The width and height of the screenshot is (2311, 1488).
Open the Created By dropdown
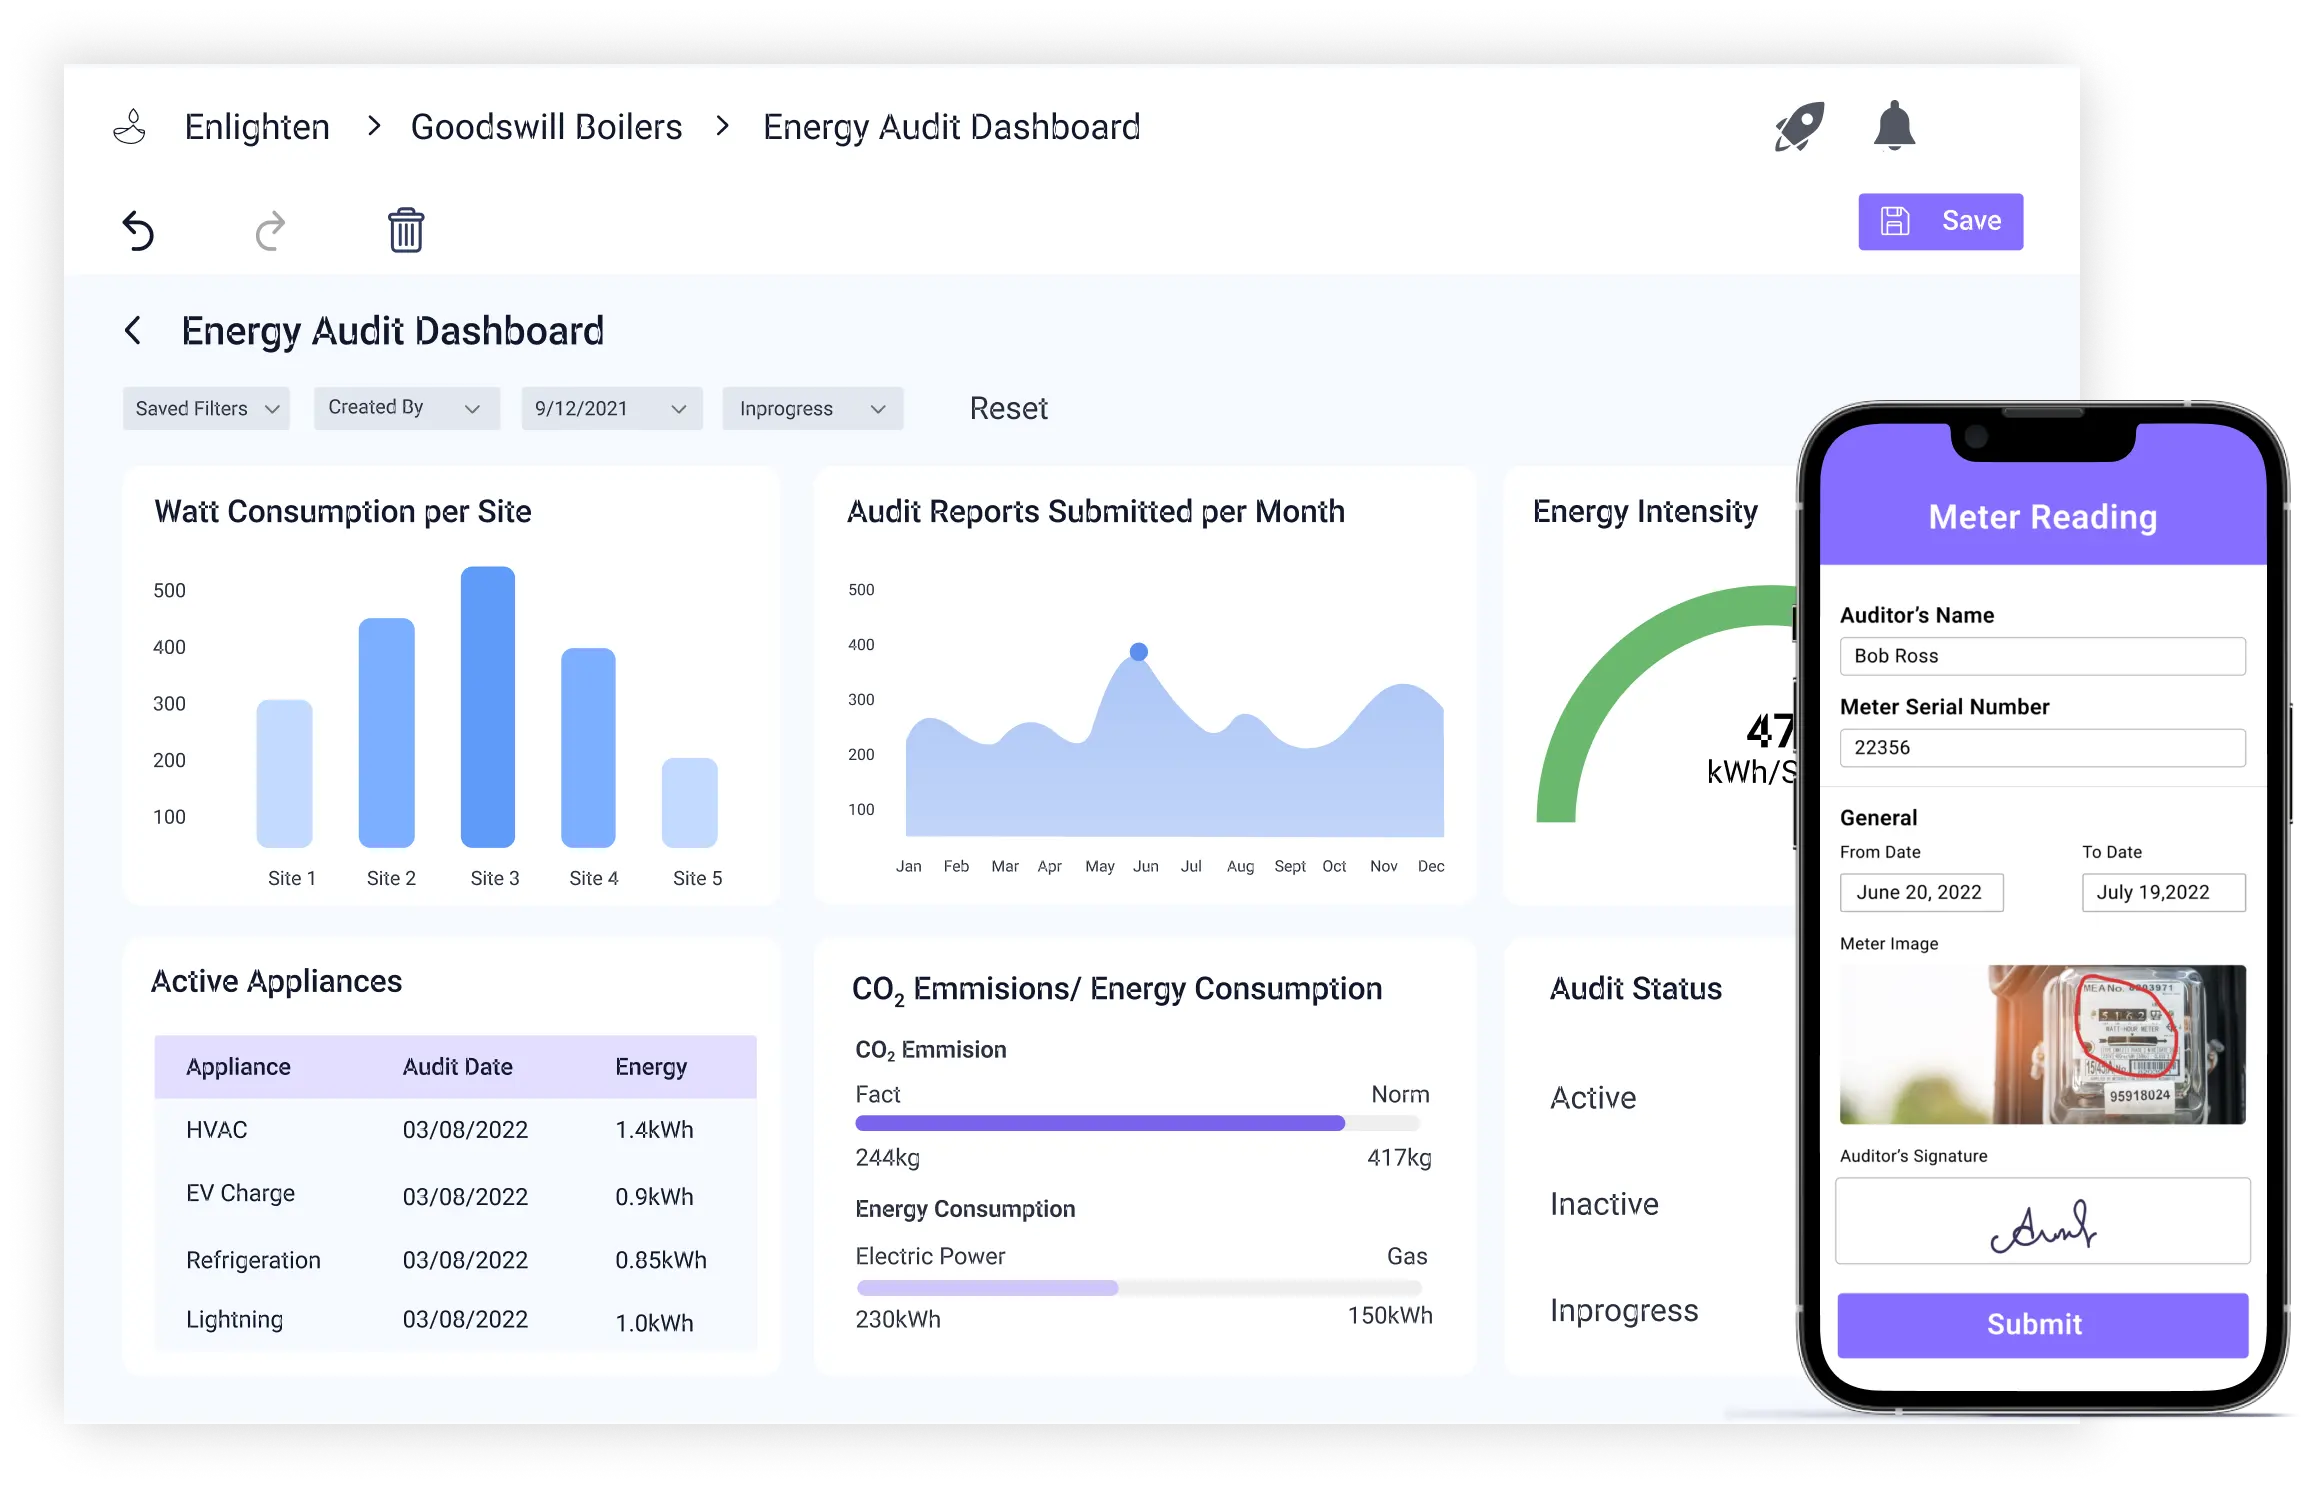pos(406,408)
